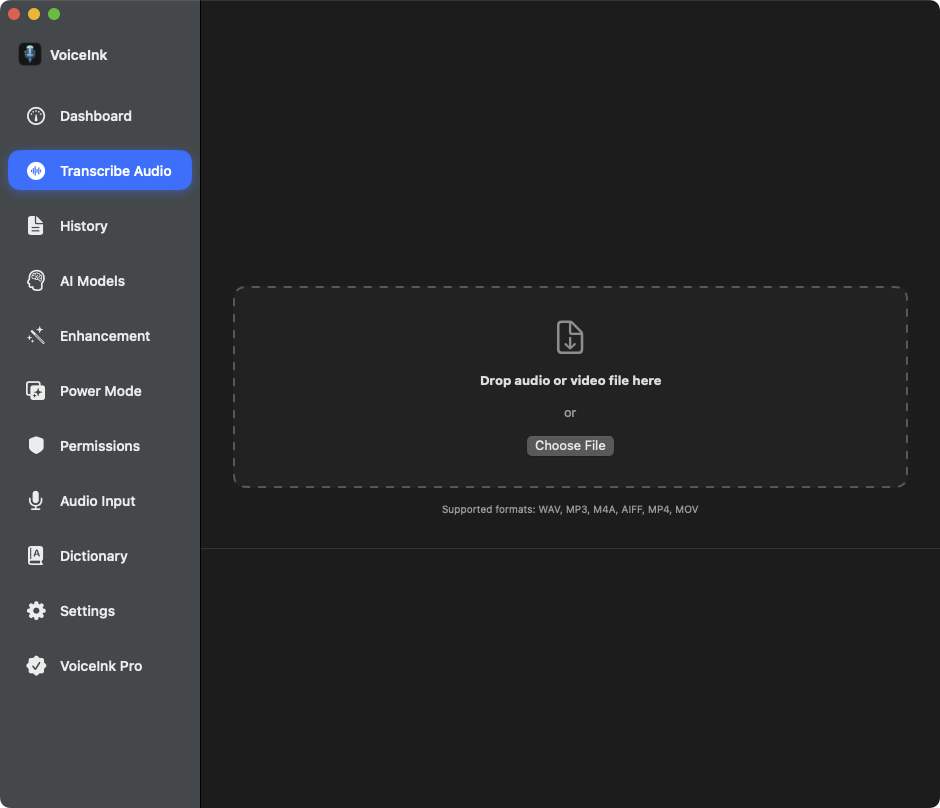Viewport: 940px width, 808px height.
Task: Click the Dashboard gauge icon
Action: tap(36, 116)
